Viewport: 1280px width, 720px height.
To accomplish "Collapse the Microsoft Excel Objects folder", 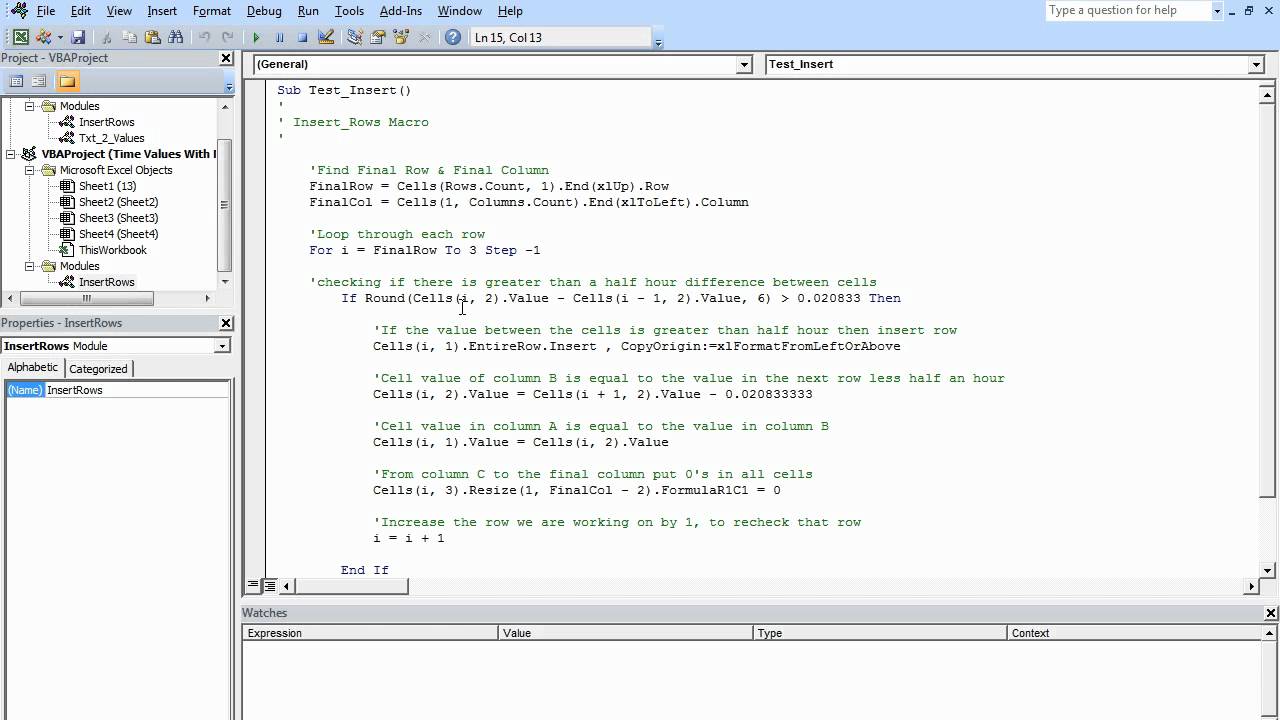I will (x=30, y=170).
